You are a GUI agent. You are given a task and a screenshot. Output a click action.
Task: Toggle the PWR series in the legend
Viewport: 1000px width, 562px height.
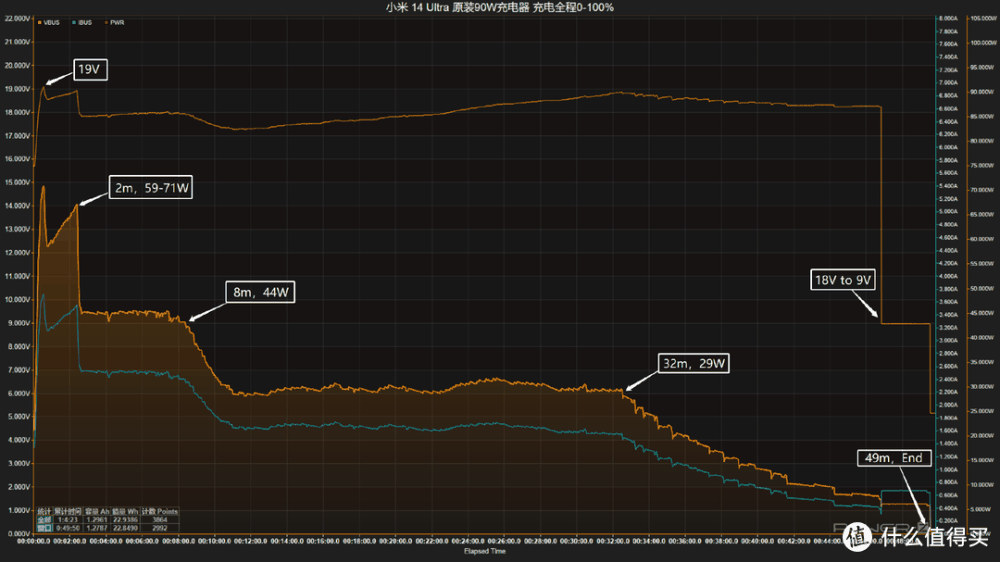pos(116,22)
